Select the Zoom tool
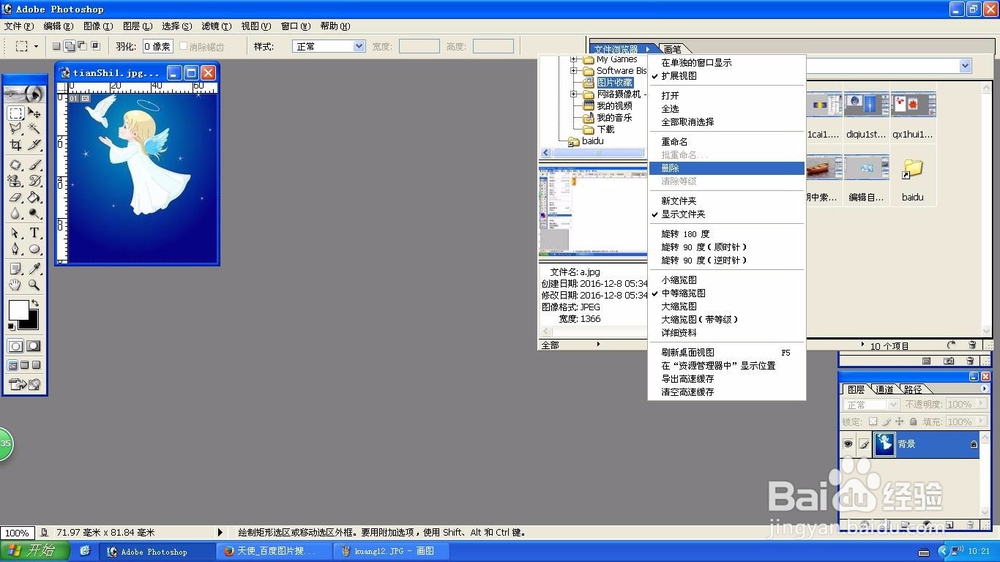The width and height of the screenshot is (1000, 562). [x=34, y=285]
